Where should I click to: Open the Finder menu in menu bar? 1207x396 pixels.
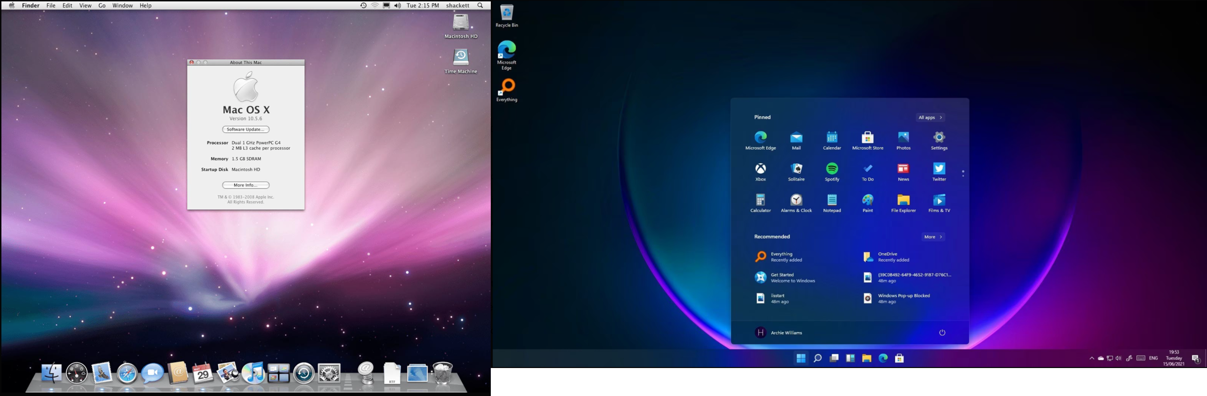point(31,5)
